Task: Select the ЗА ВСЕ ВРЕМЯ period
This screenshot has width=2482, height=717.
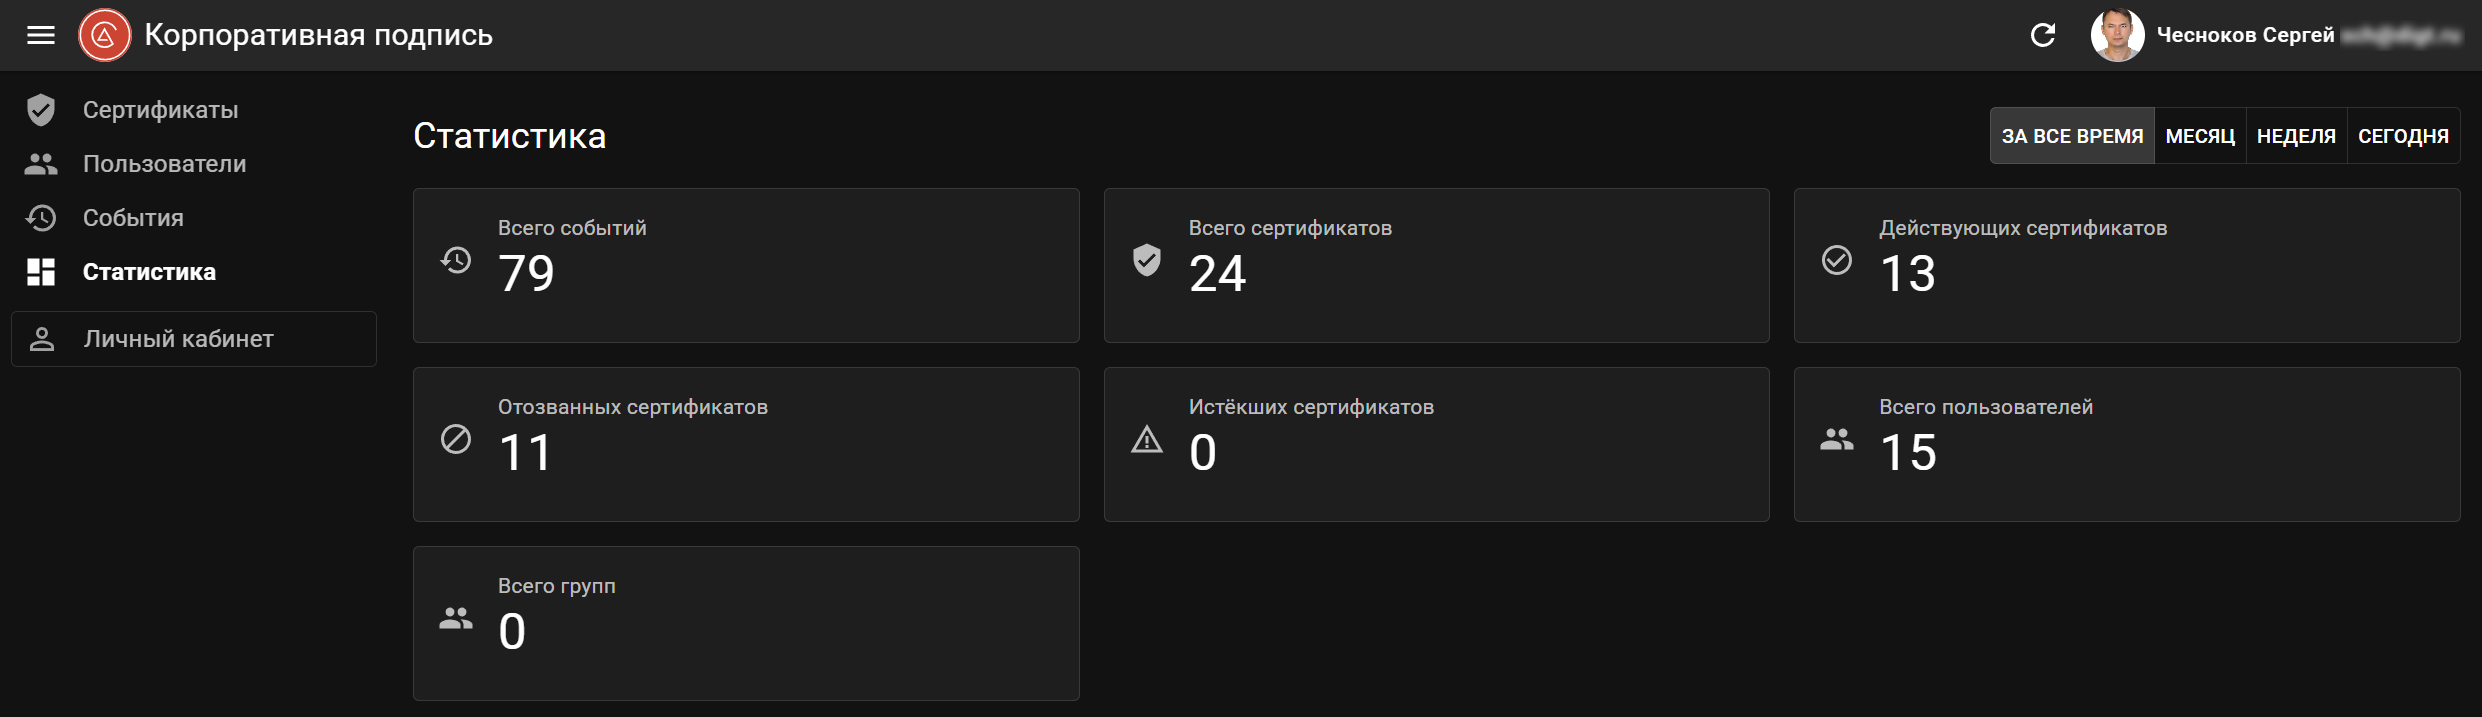Action: coord(2072,136)
